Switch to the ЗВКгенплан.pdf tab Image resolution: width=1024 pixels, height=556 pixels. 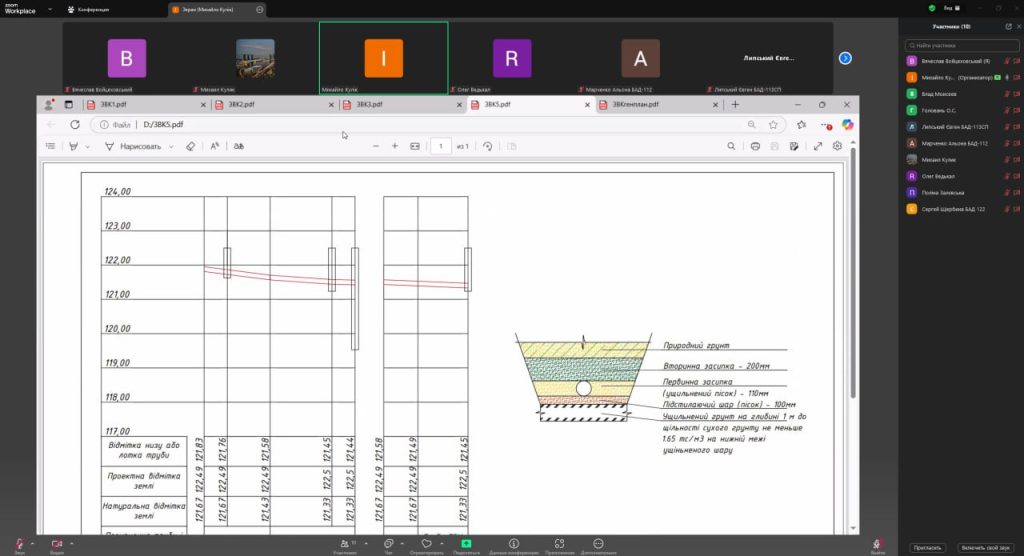click(636, 104)
